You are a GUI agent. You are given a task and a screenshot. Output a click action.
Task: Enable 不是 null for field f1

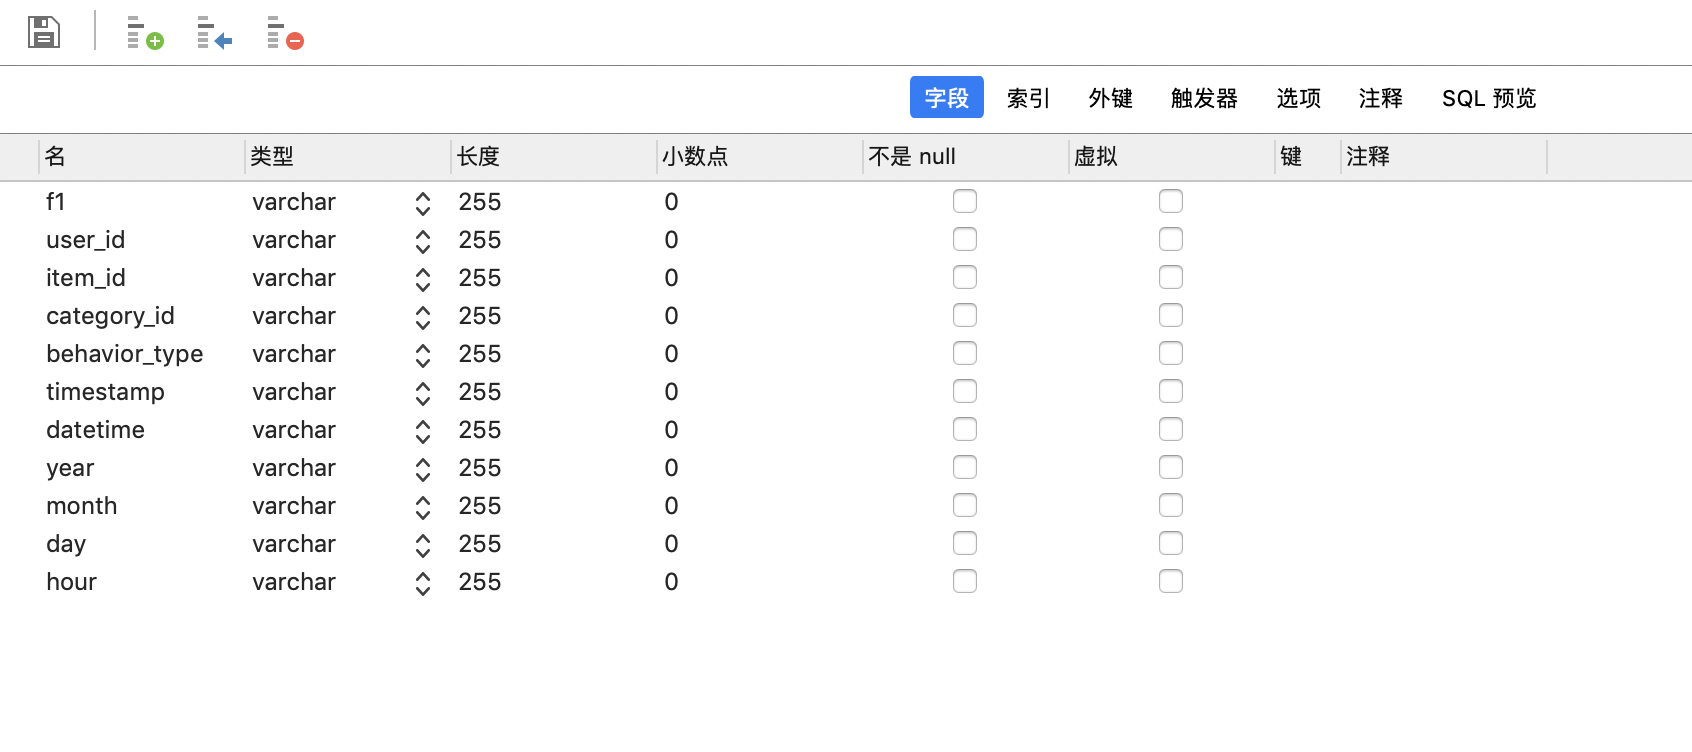coord(965,201)
